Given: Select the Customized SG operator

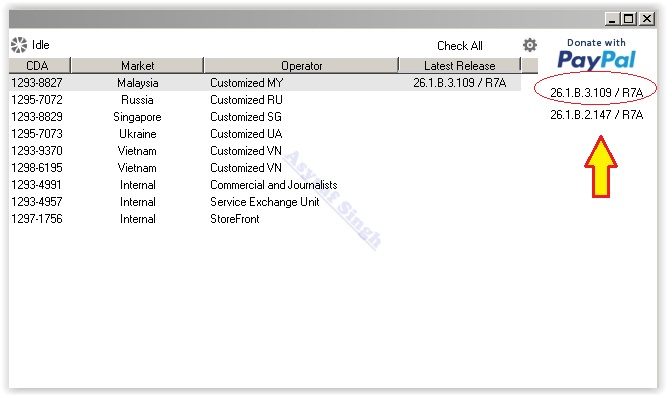Looking at the screenshot, I should point(246,117).
